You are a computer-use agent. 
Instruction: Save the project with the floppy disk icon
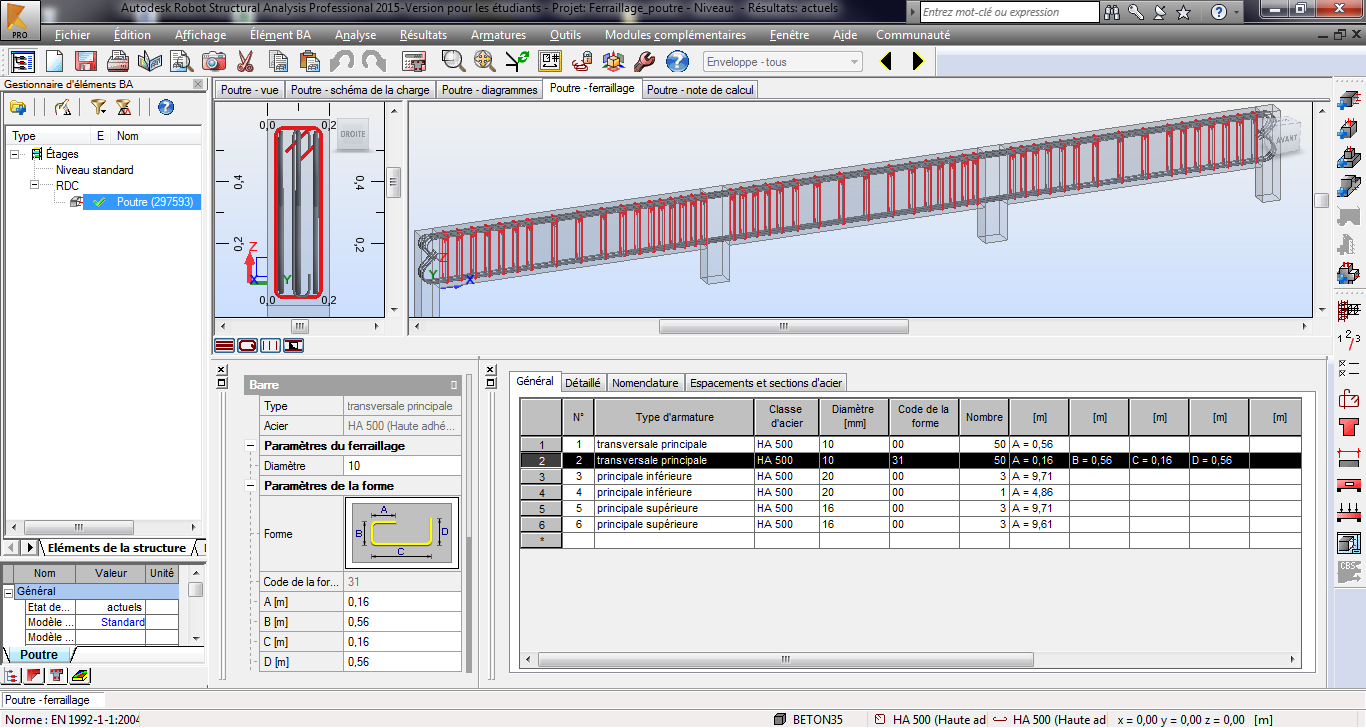(85, 61)
